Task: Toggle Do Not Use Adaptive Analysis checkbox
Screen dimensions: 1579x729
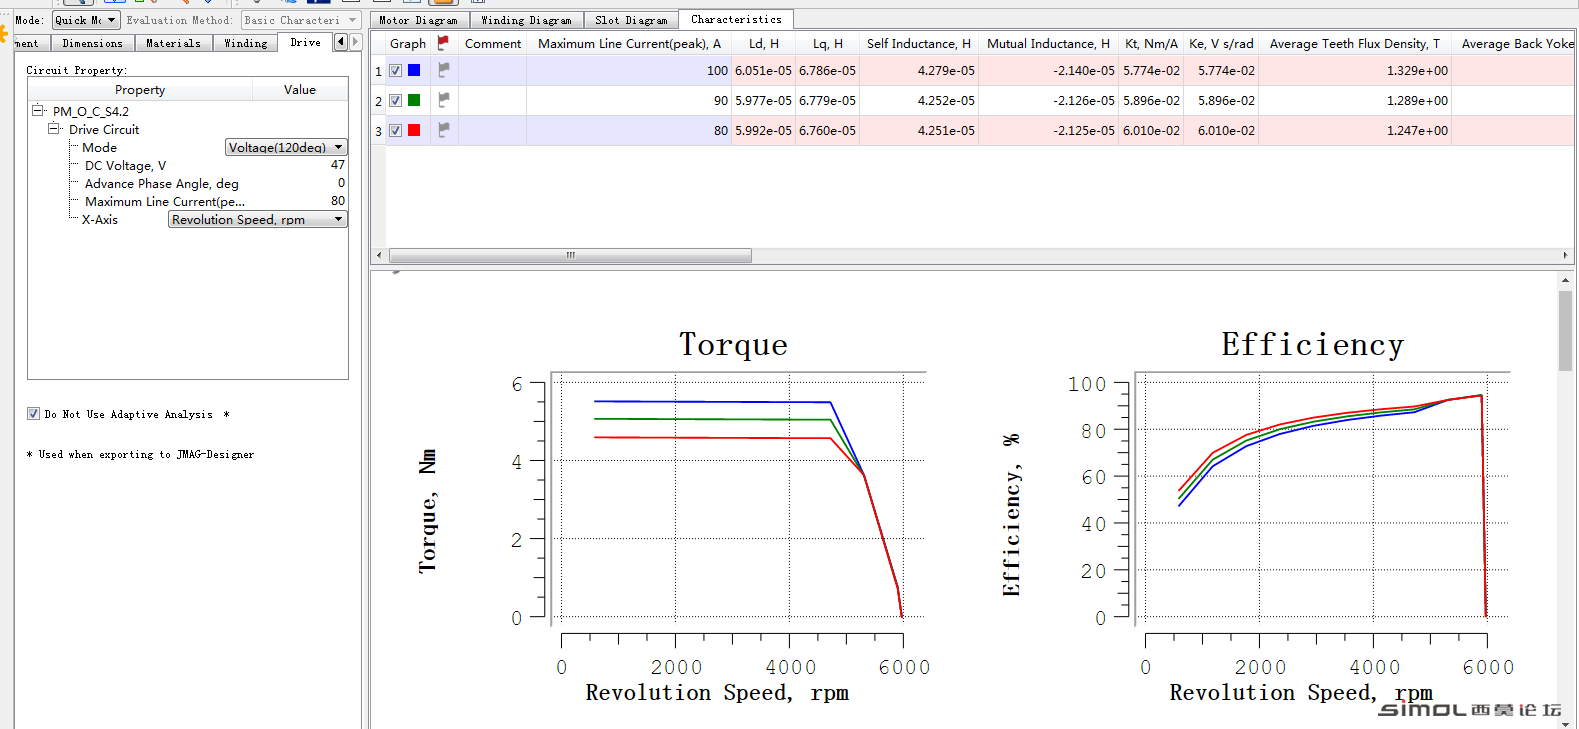Action: coord(34,414)
